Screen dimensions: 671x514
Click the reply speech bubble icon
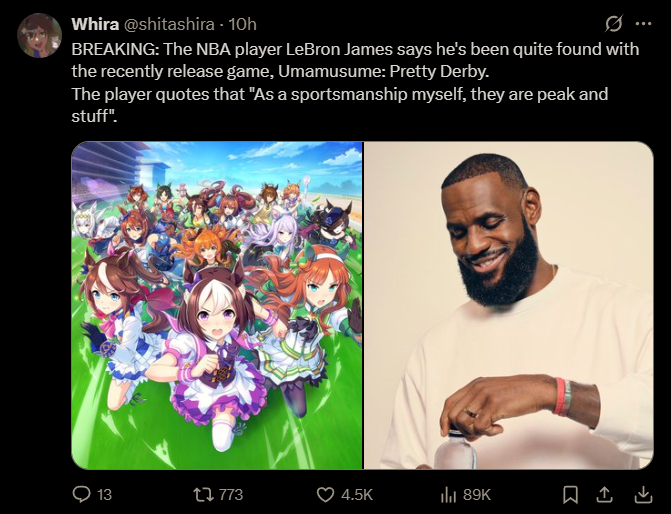[81, 494]
